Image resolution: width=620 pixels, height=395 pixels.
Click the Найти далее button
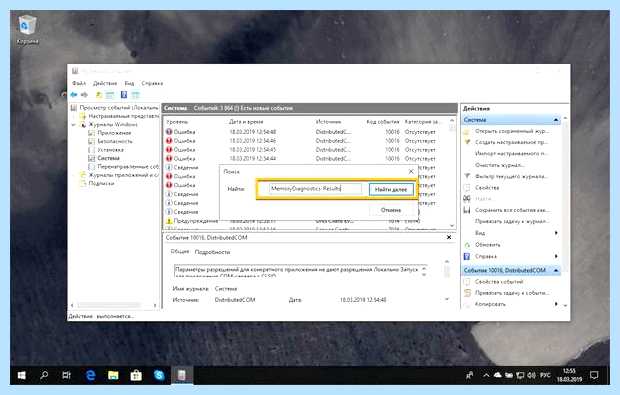[x=391, y=189]
